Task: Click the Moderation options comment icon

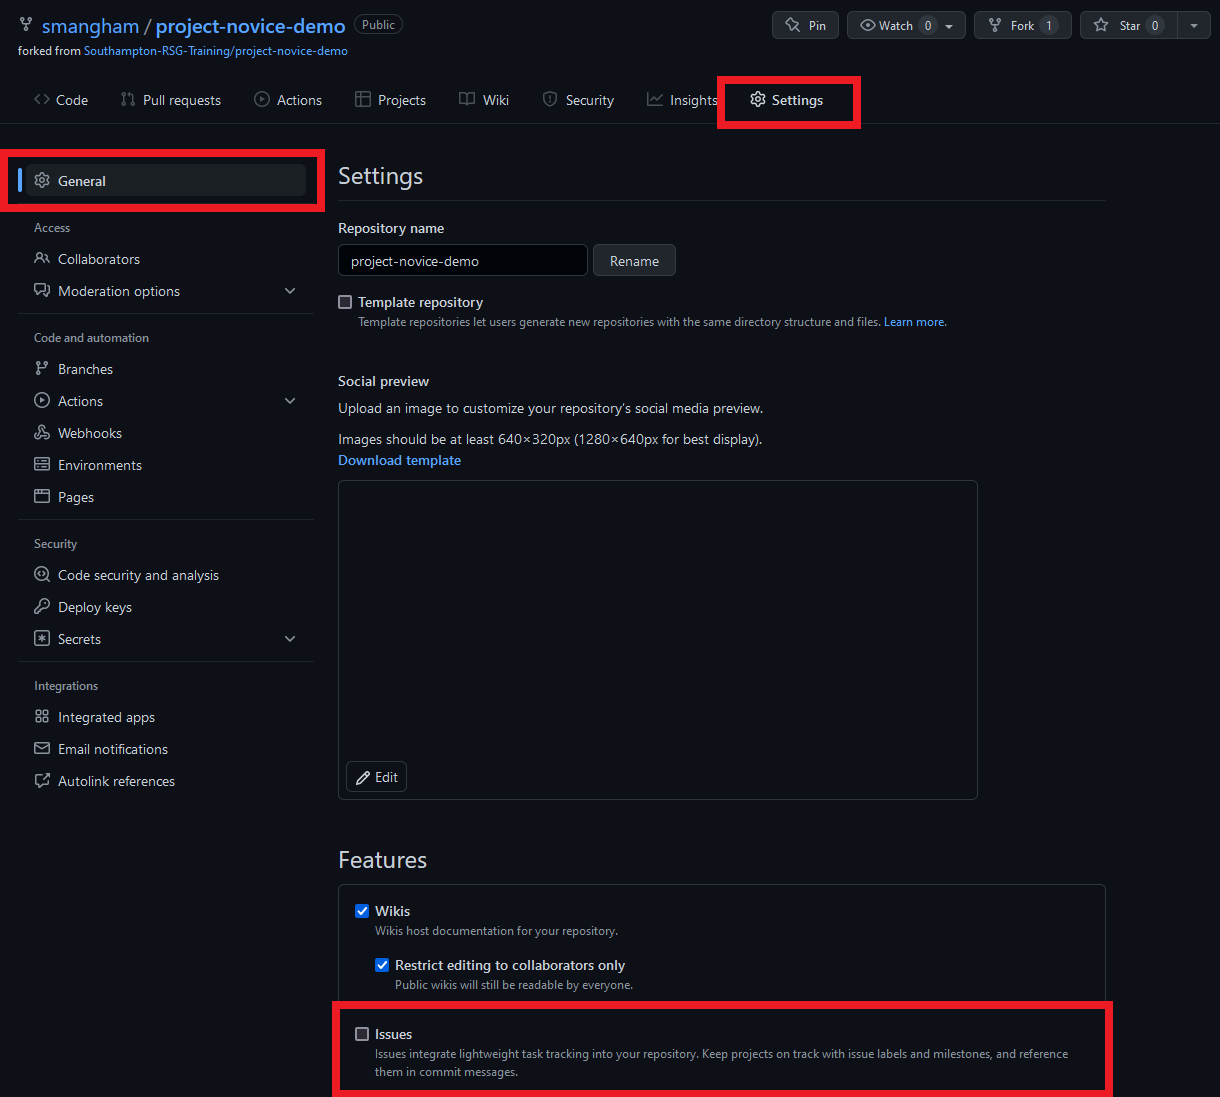Action: click(42, 291)
